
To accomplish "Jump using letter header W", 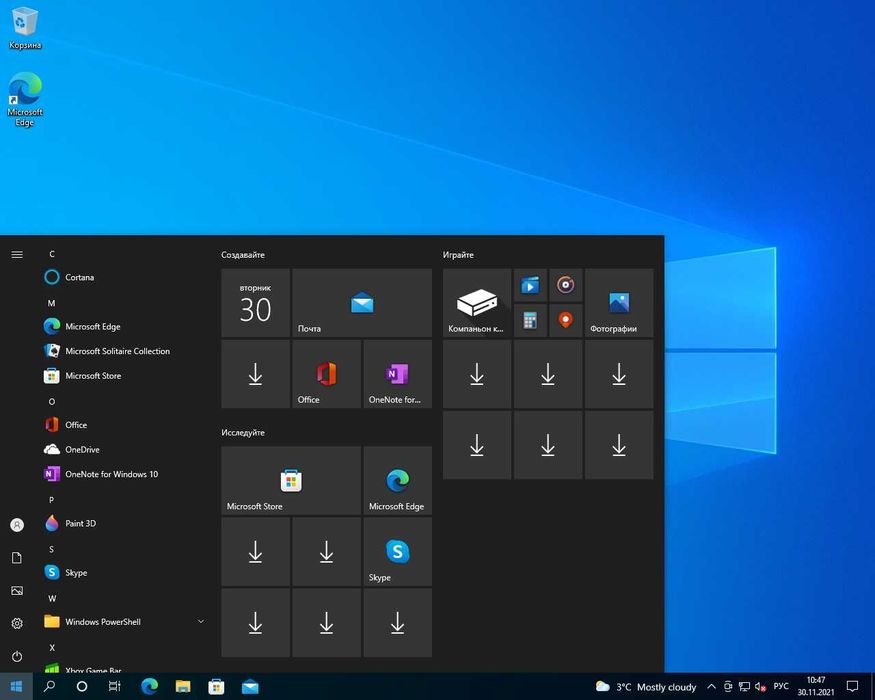I will [x=52, y=598].
